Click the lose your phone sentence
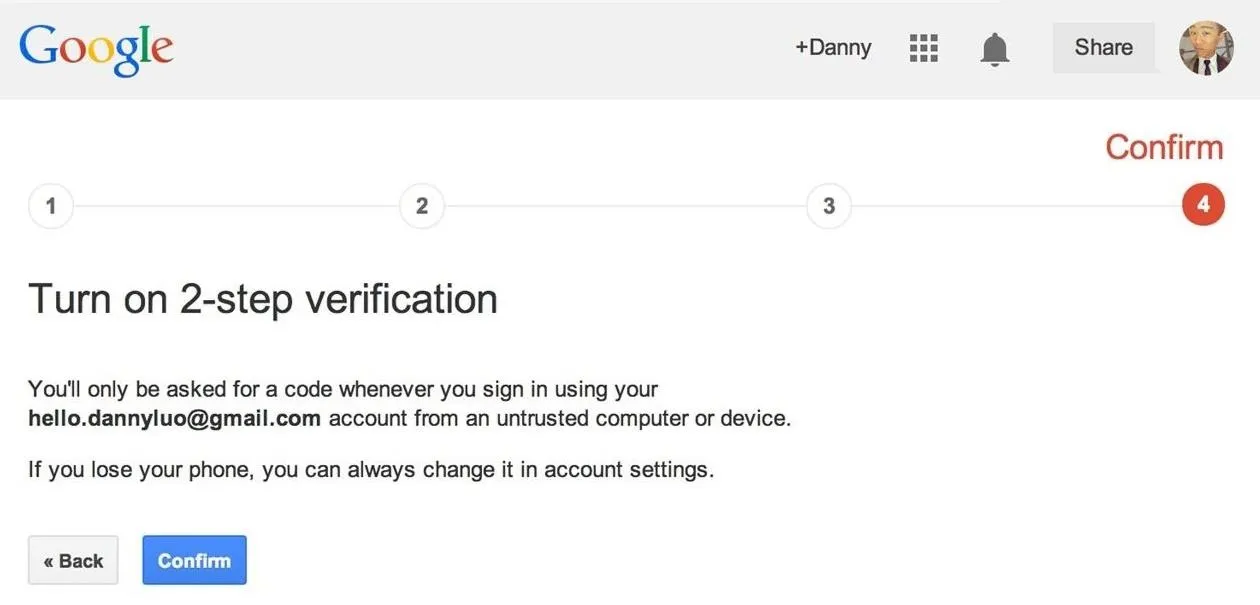 pos(371,469)
